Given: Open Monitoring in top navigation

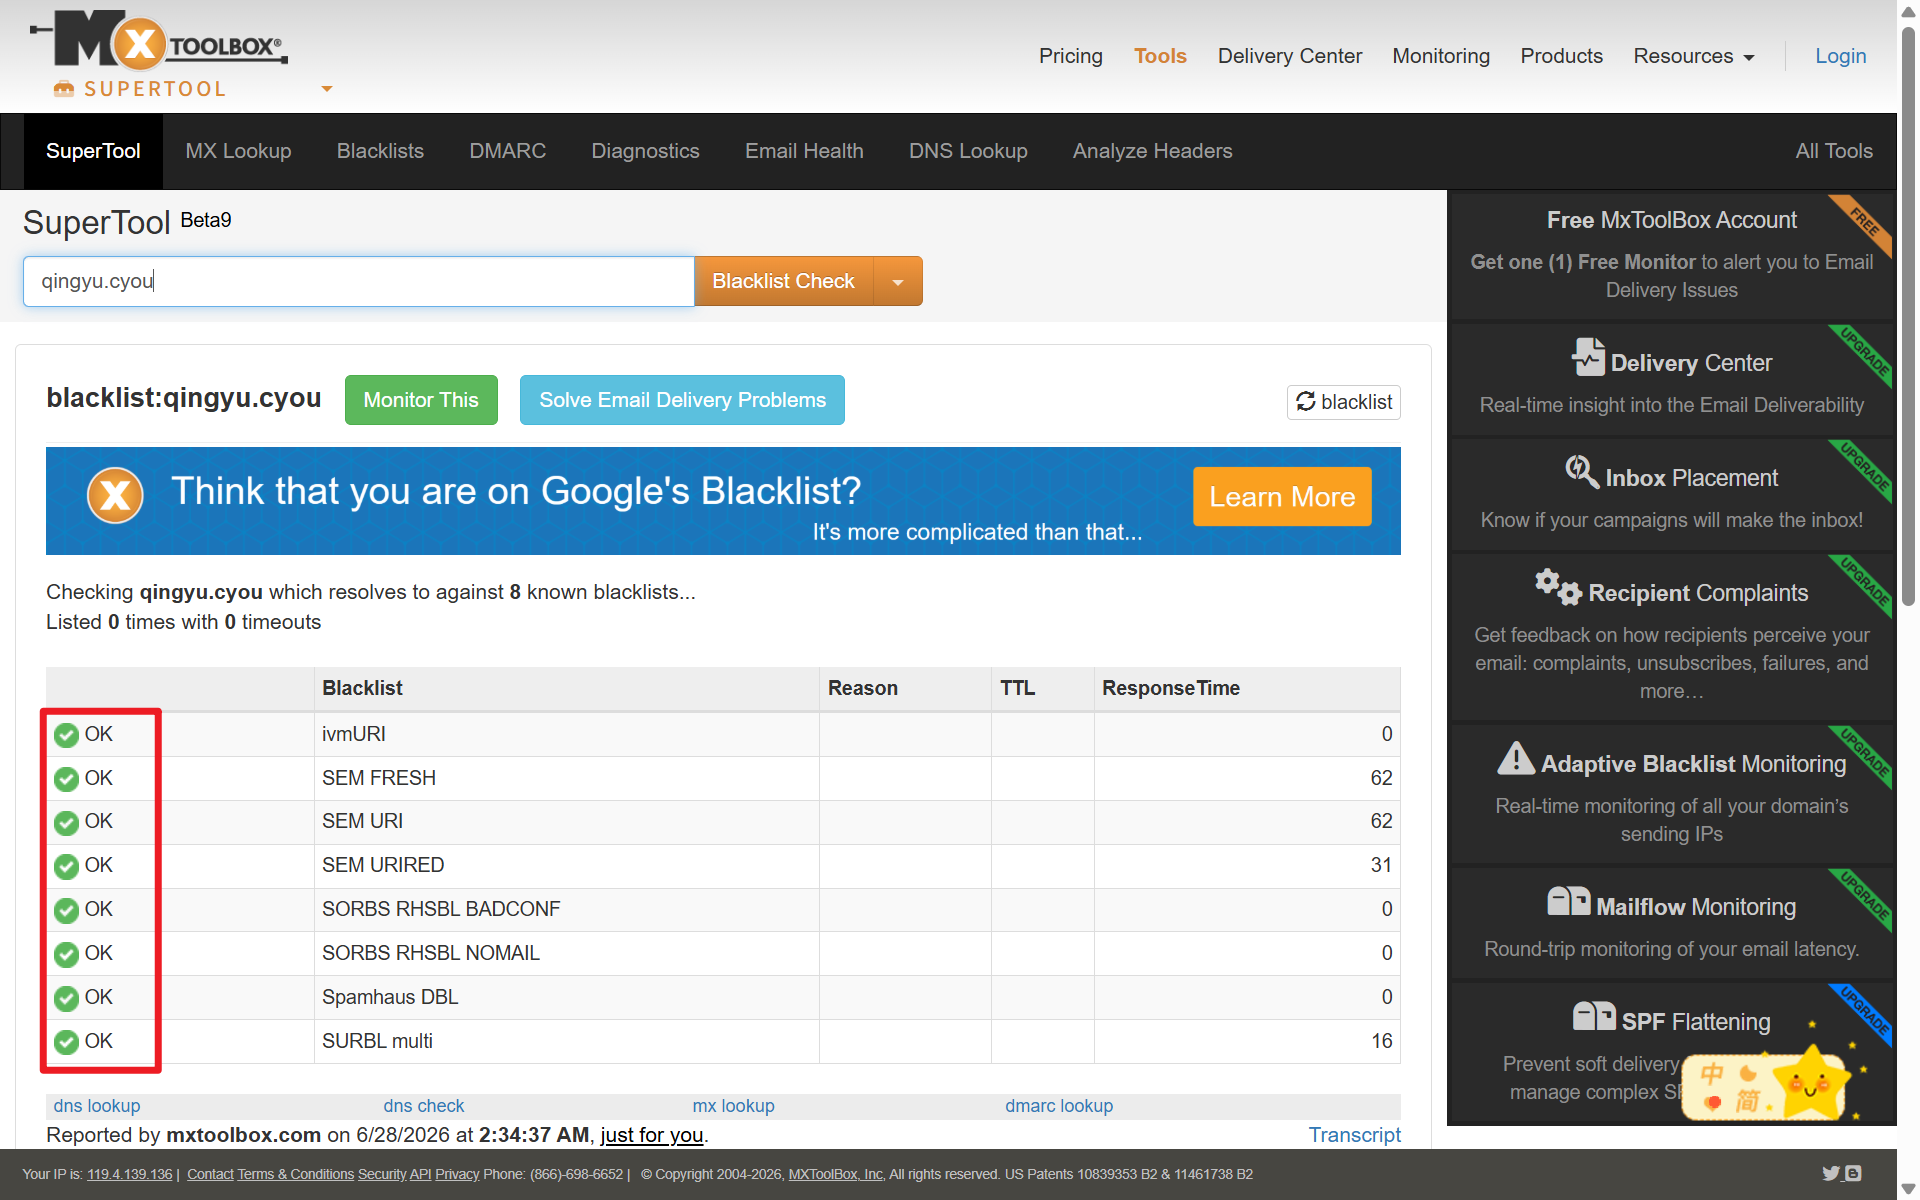Looking at the screenshot, I should (1441, 56).
